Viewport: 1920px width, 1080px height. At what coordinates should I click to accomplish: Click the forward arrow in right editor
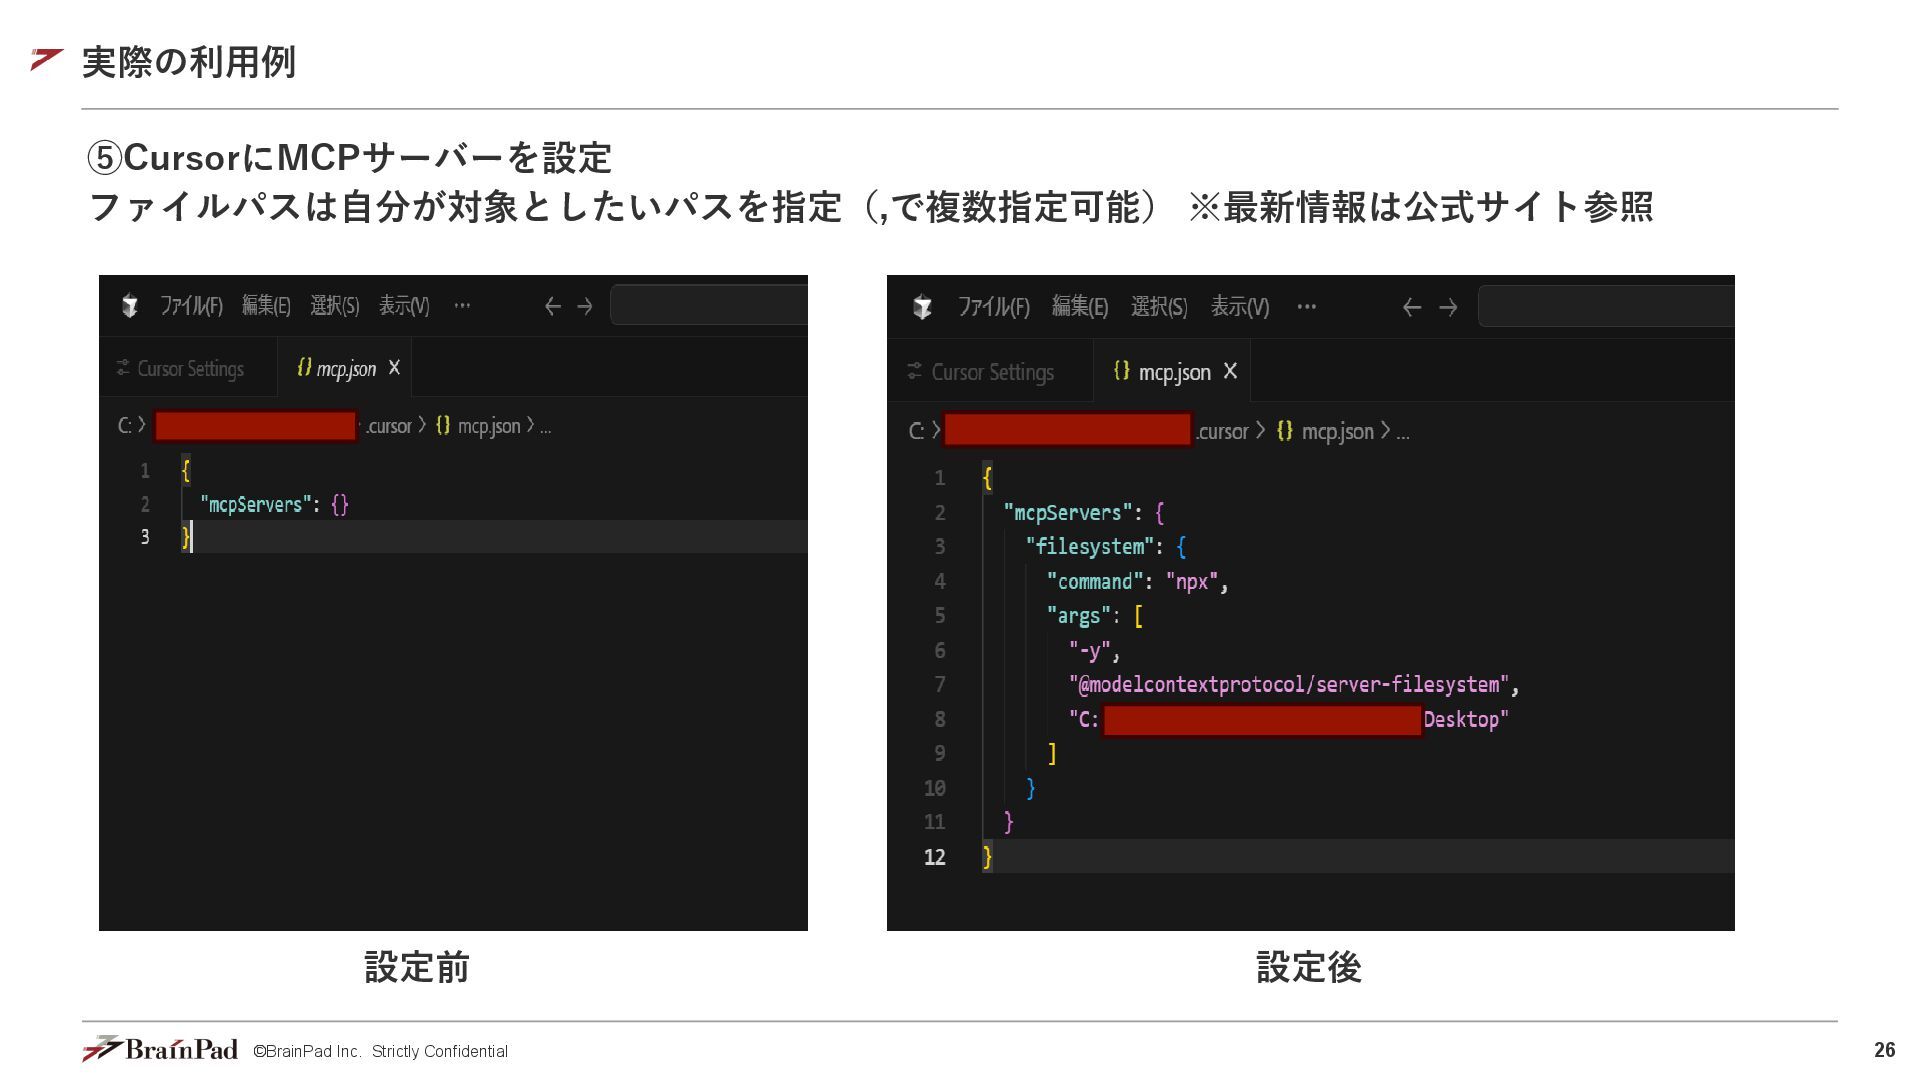click(1447, 307)
